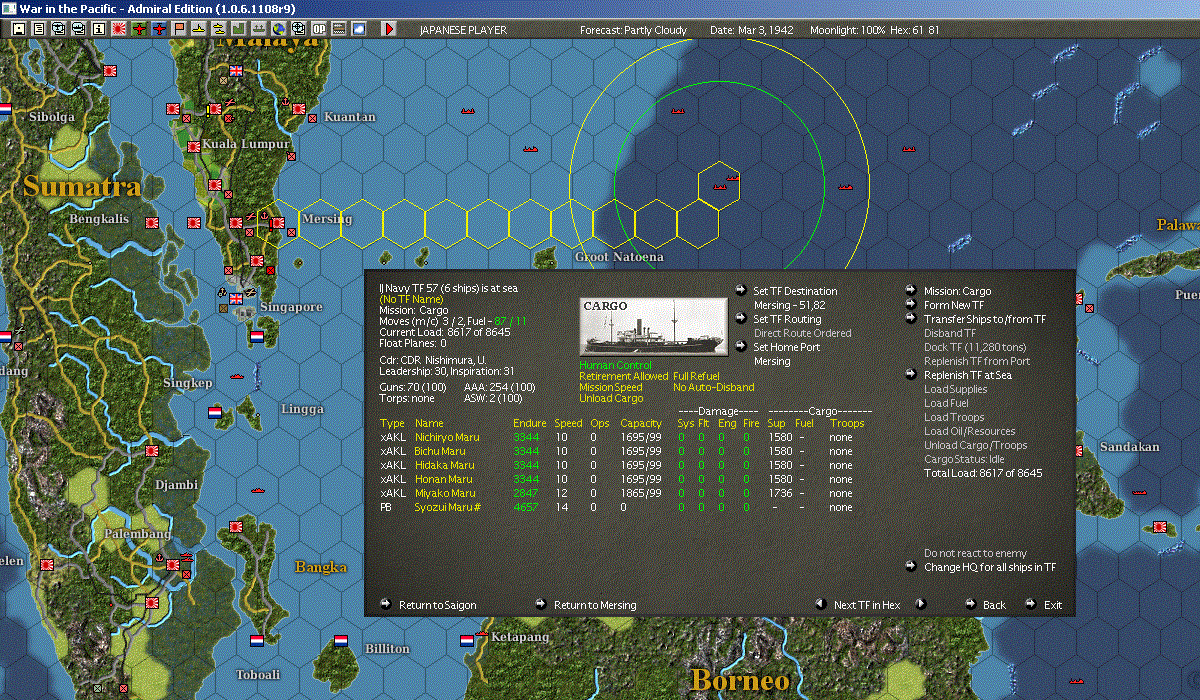Open the weather clouds toolbar icon
Image resolution: width=1200 pixels, height=700 pixels.
click(358, 29)
